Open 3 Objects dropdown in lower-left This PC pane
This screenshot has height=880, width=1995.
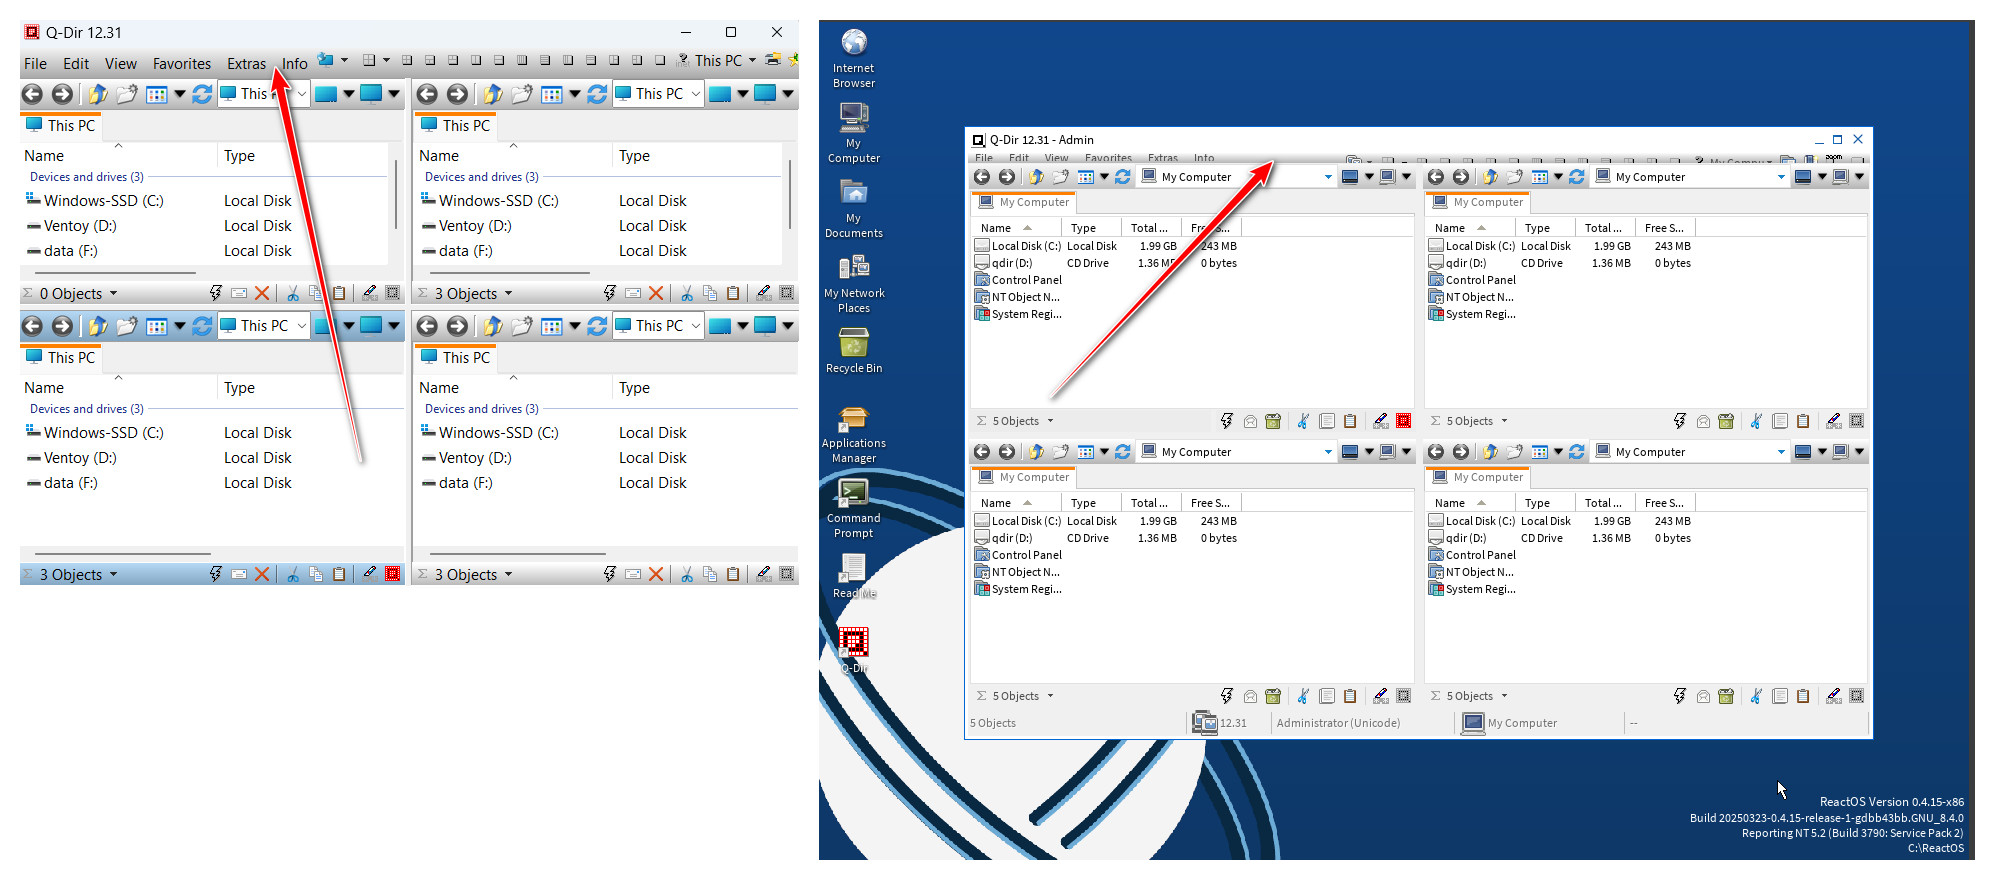(x=113, y=574)
